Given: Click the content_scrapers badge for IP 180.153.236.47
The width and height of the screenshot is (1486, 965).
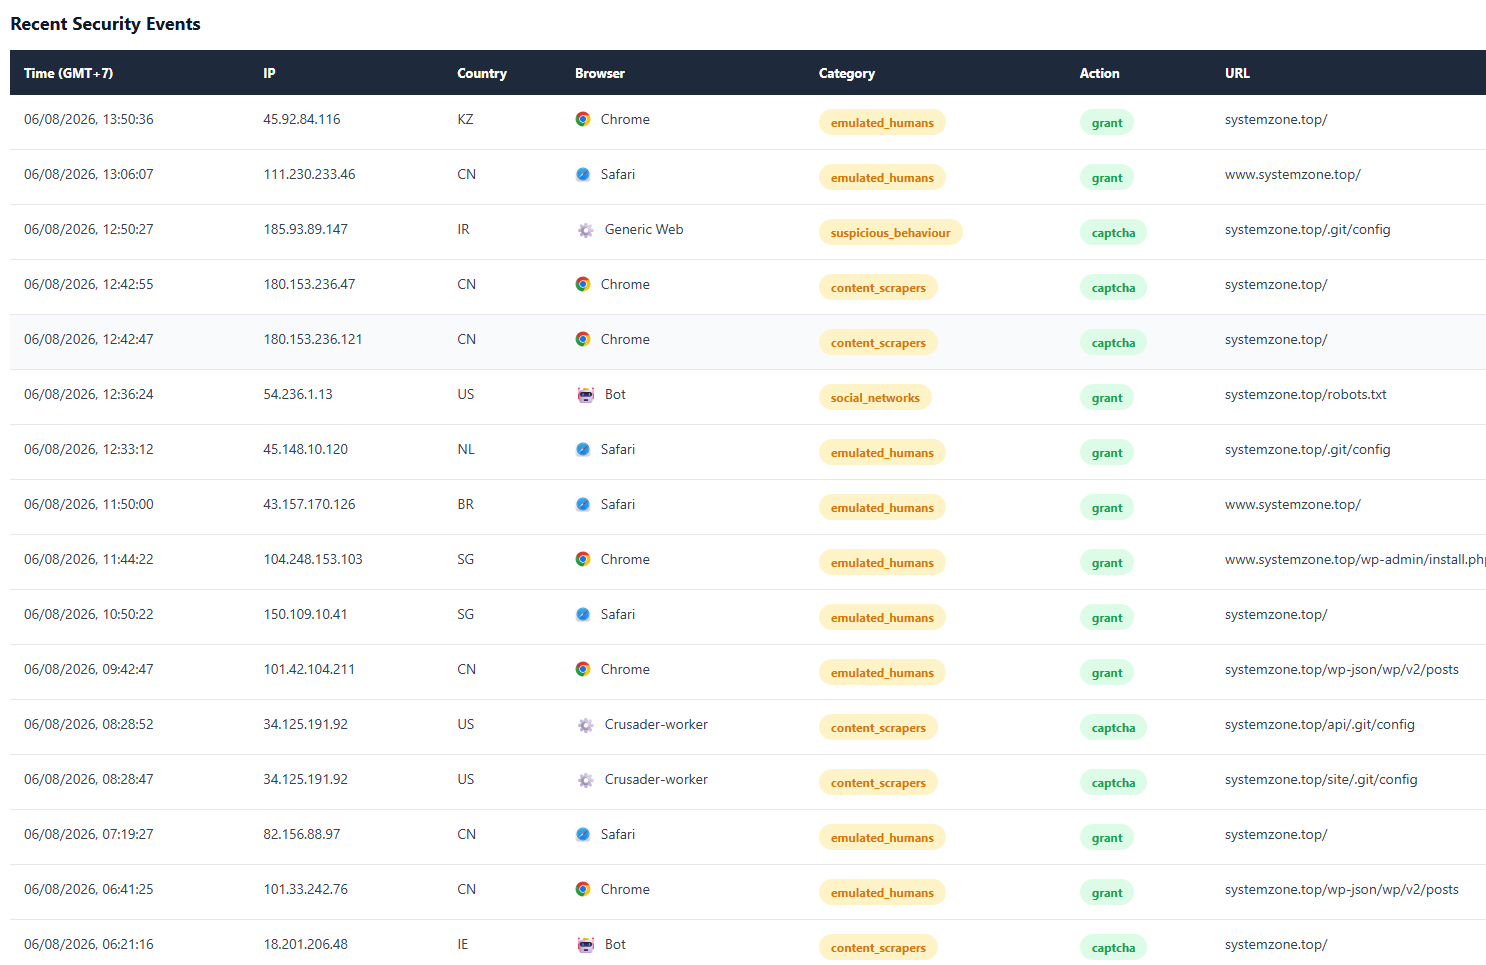Looking at the screenshot, I should [x=878, y=287].
